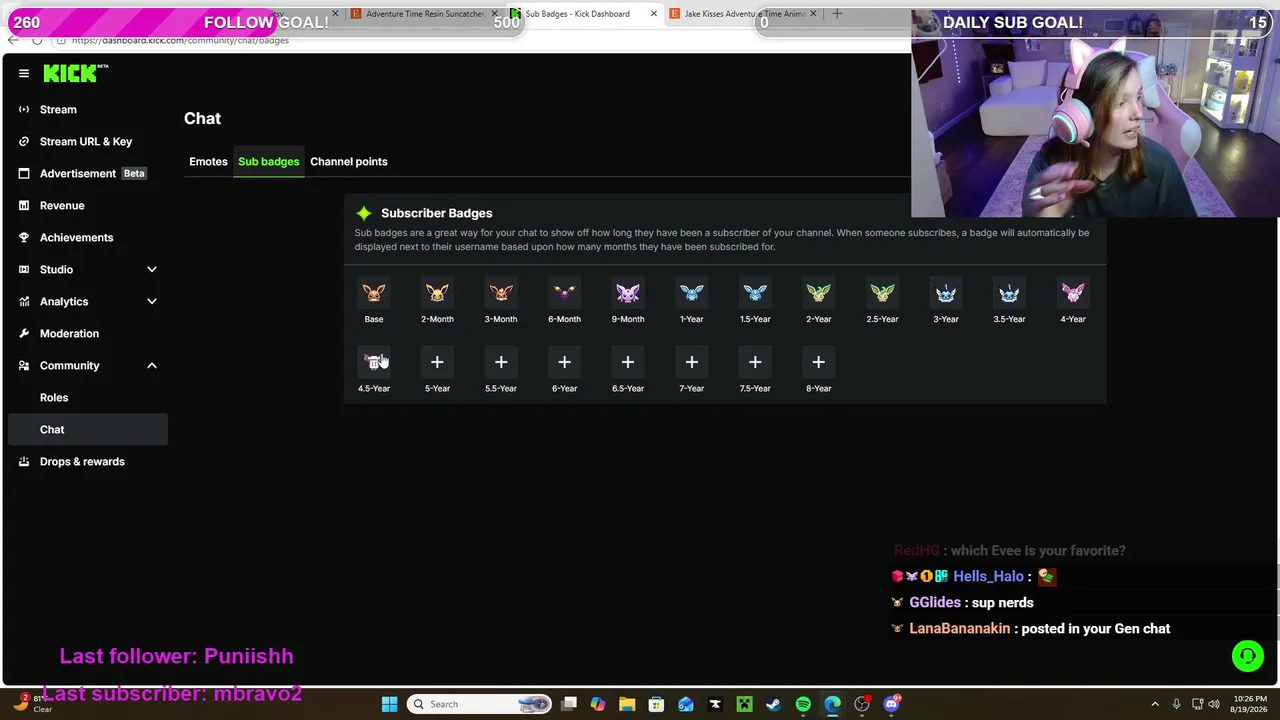Viewport: 1280px width, 720px height.
Task: Open Spotify from the taskbar
Action: coord(803,704)
